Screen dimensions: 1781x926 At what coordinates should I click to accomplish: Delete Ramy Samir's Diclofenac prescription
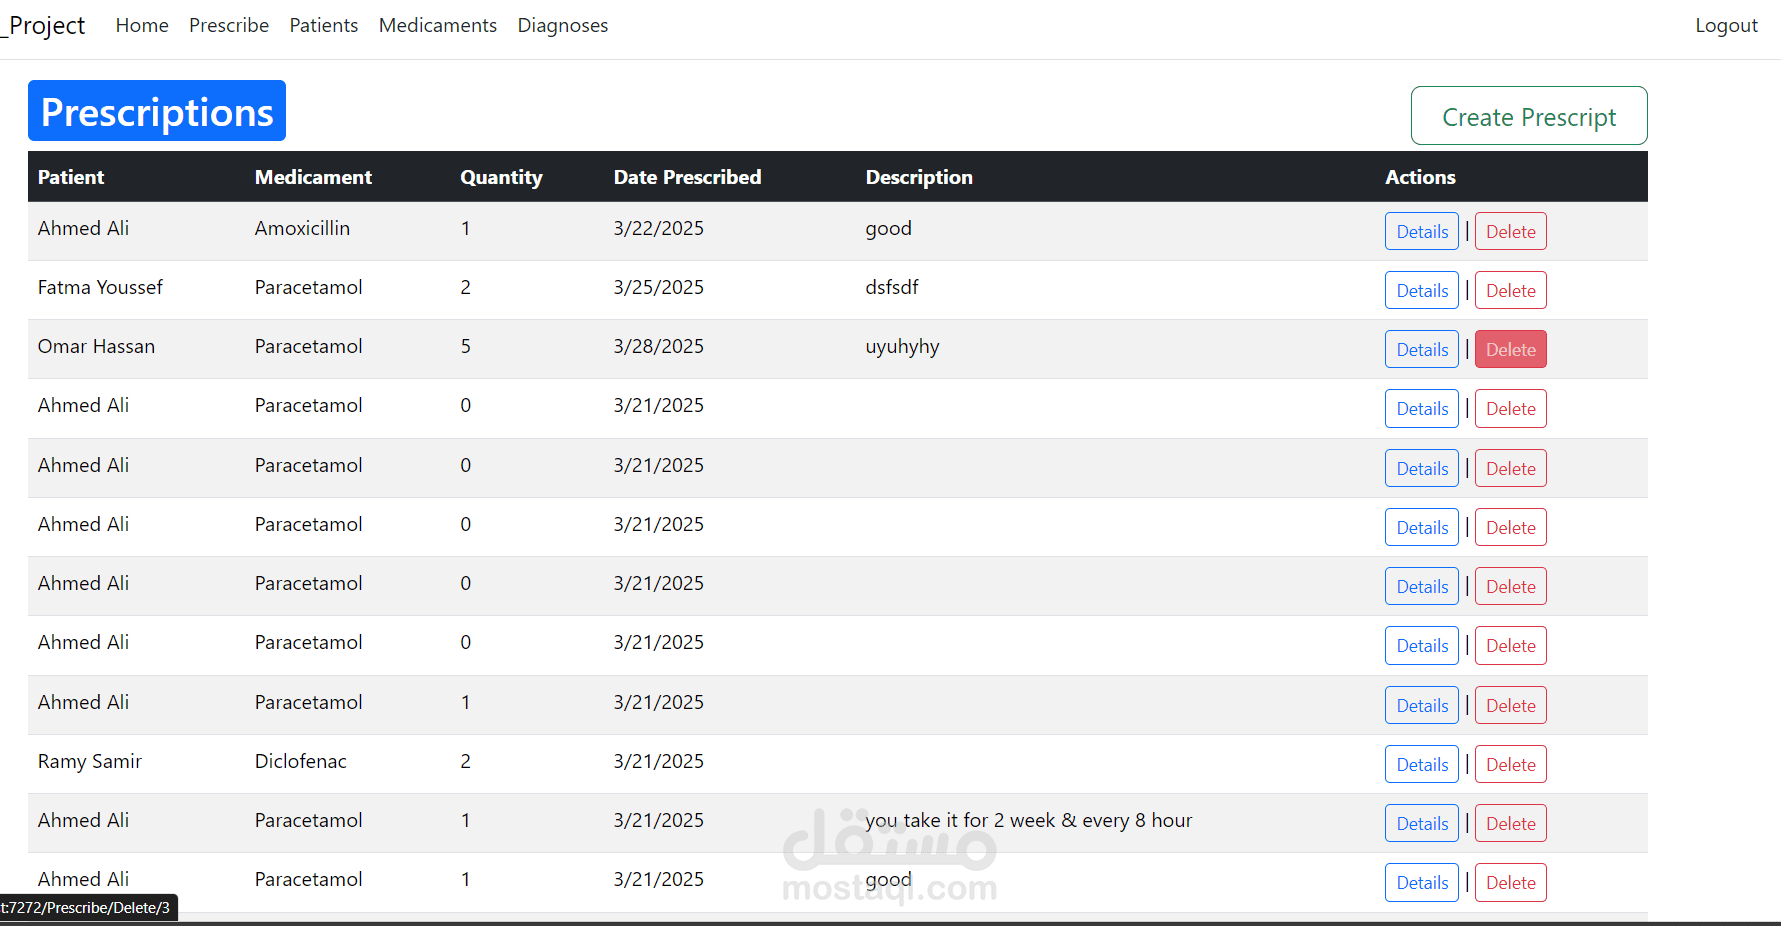pyautogui.click(x=1510, y=764)
